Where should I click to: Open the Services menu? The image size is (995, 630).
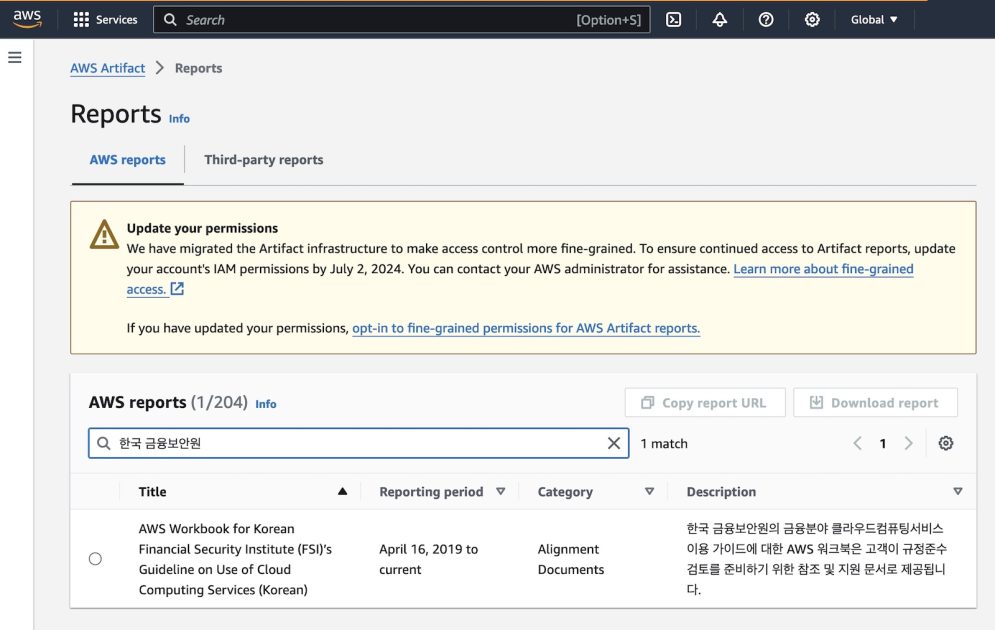click(x=106, y=19)
